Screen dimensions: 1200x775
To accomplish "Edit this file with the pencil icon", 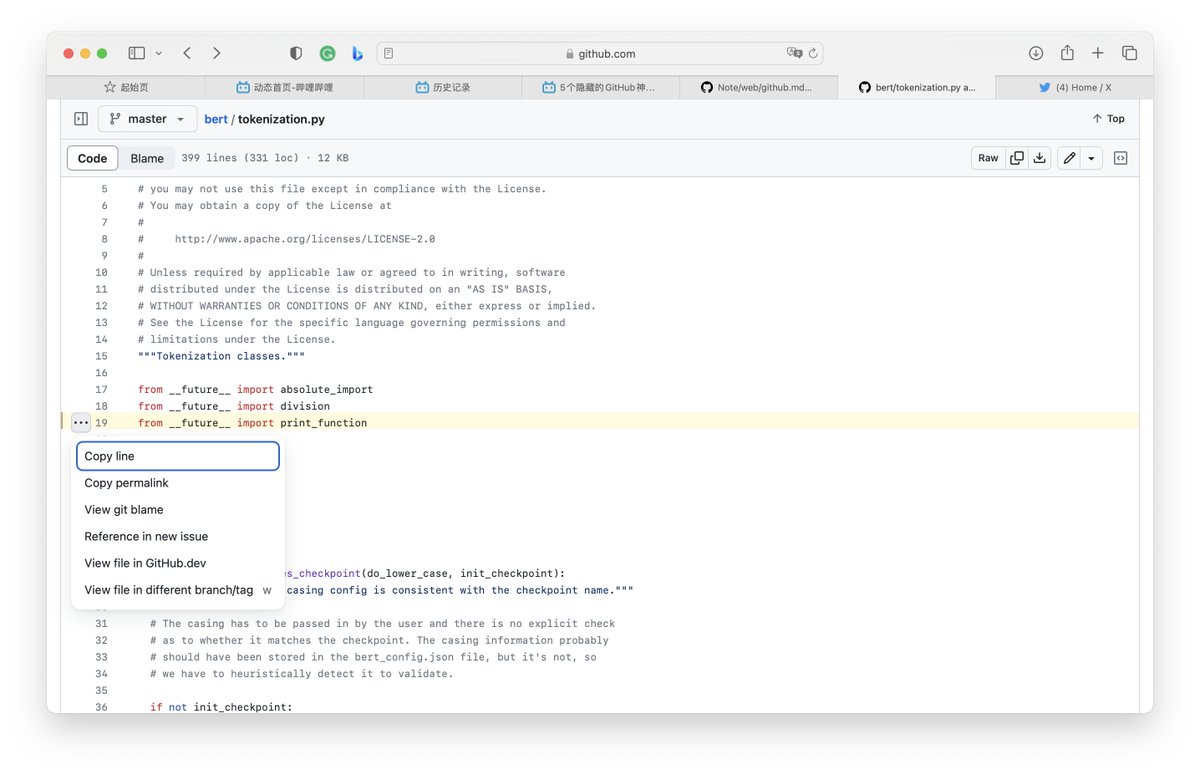I will 1069,158.
